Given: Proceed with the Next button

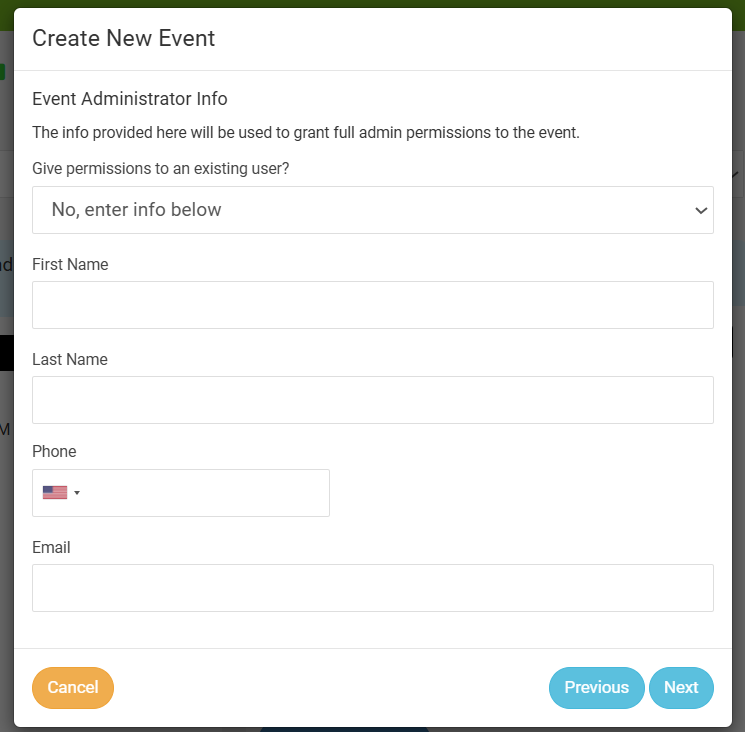Looking at the screenshot, I should pos(681,687).
